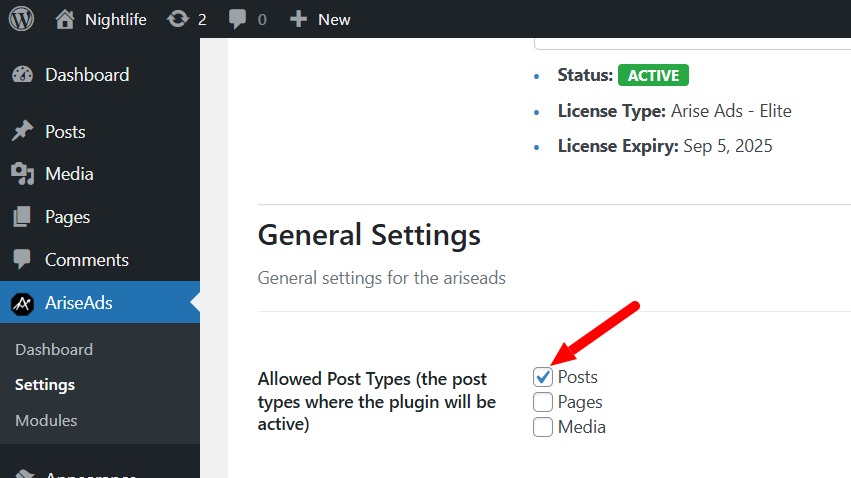Click the Media library icon
The width and height of the screenshot is (851, 478).
[22, 174]
